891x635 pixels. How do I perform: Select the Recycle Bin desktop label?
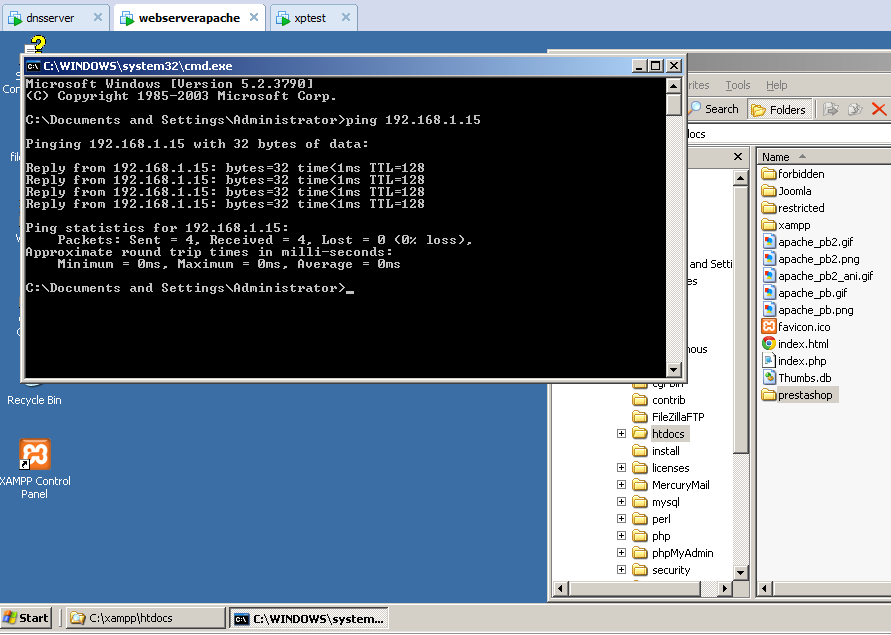click(x=34, y=400)
